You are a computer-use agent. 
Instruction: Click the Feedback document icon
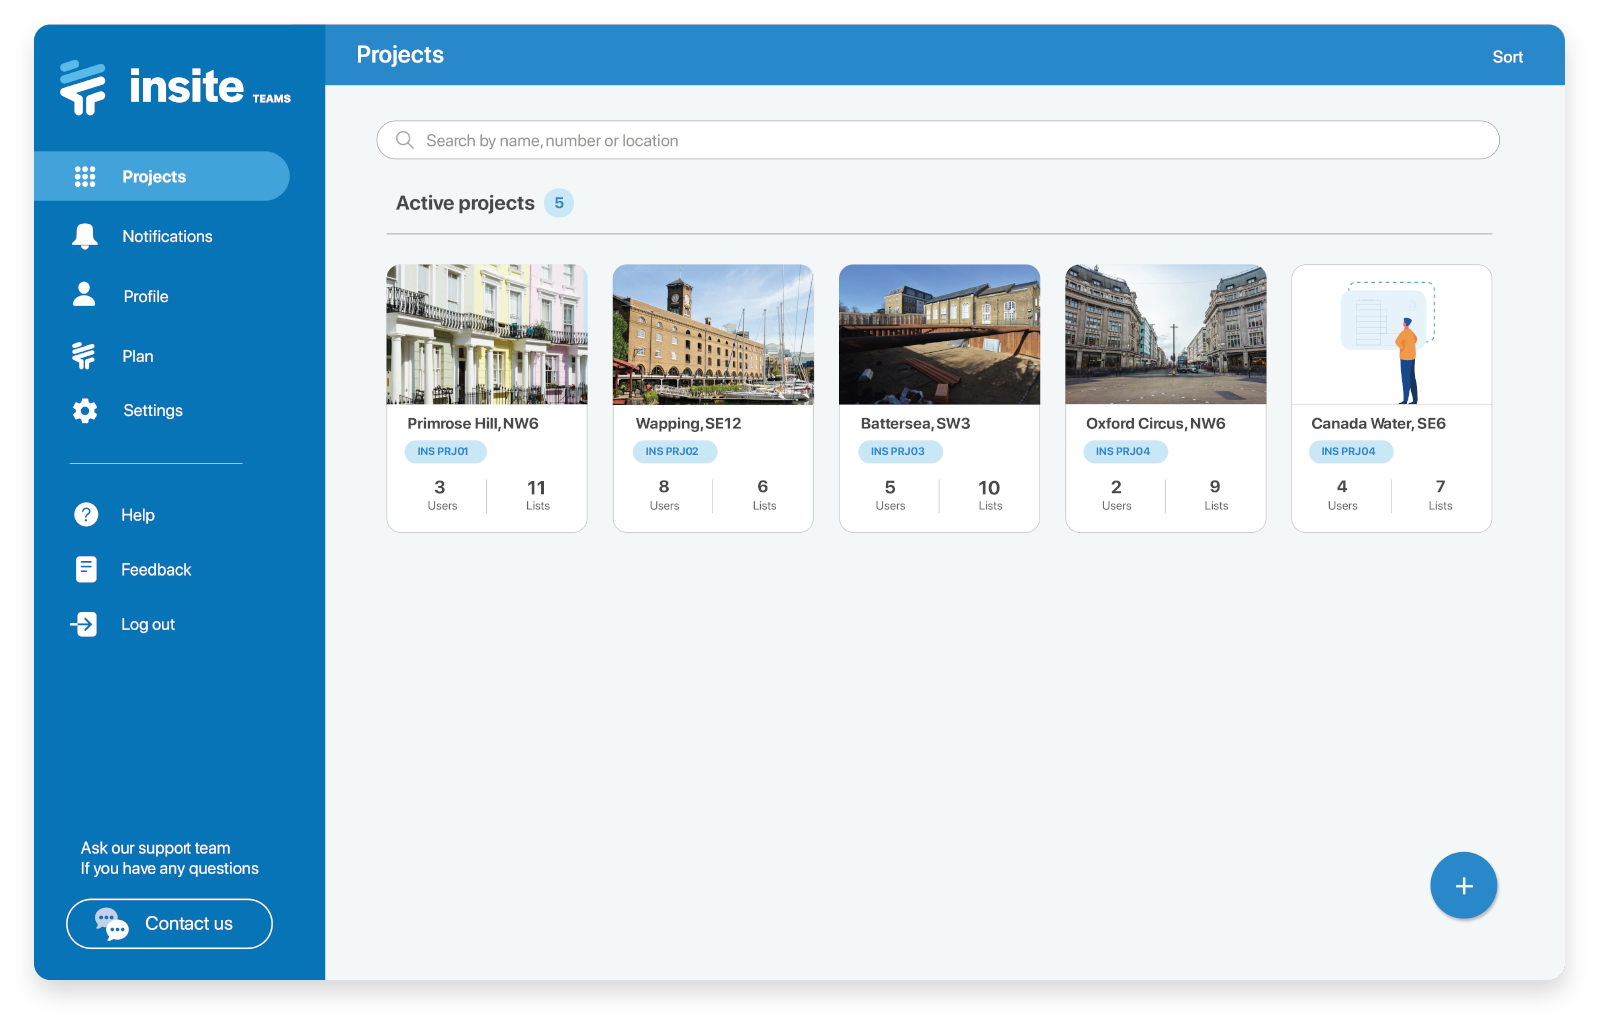(x=86, y=569)
